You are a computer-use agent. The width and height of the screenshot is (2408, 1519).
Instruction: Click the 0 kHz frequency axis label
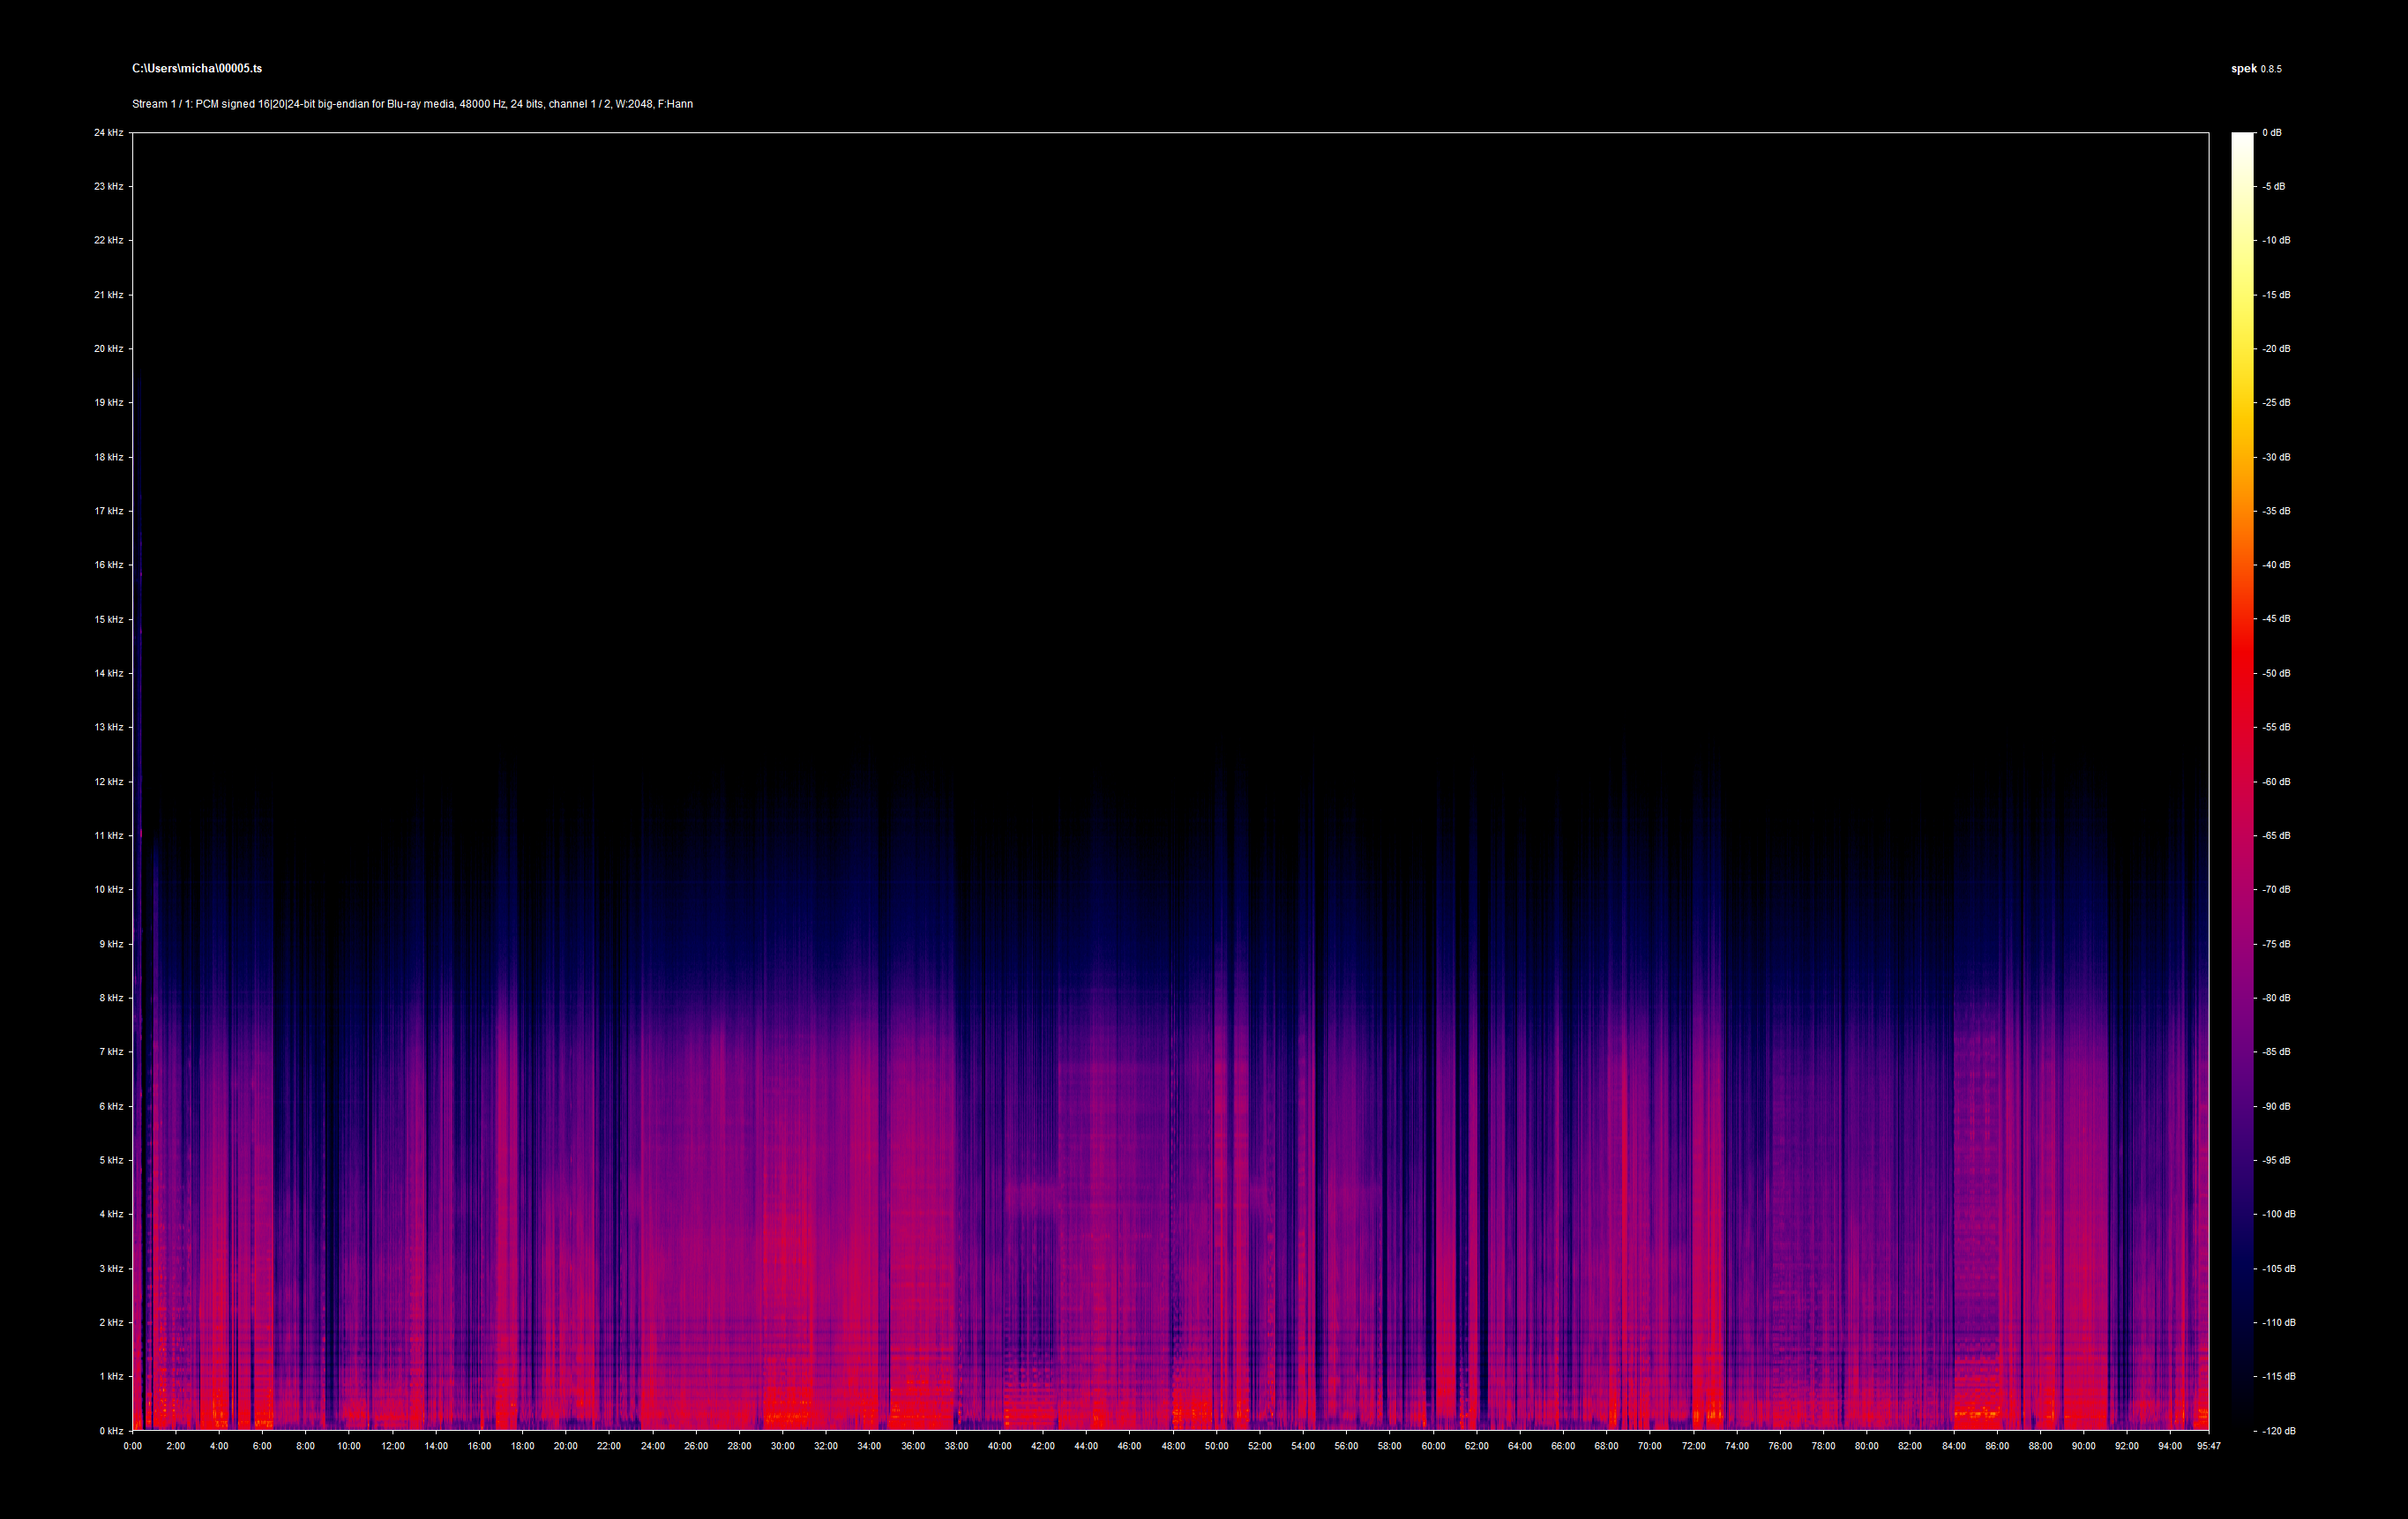click(110, 1430)
